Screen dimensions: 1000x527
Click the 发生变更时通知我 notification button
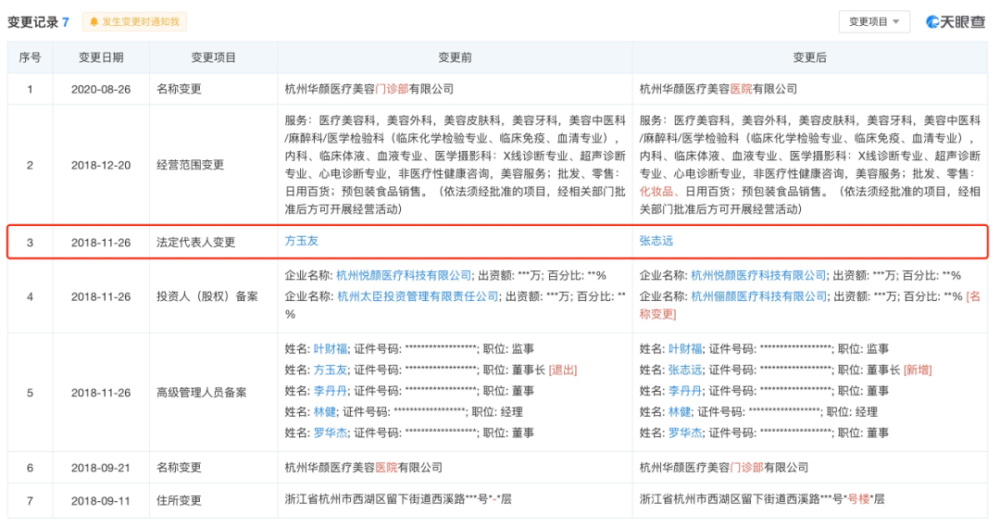coord(135,22)
